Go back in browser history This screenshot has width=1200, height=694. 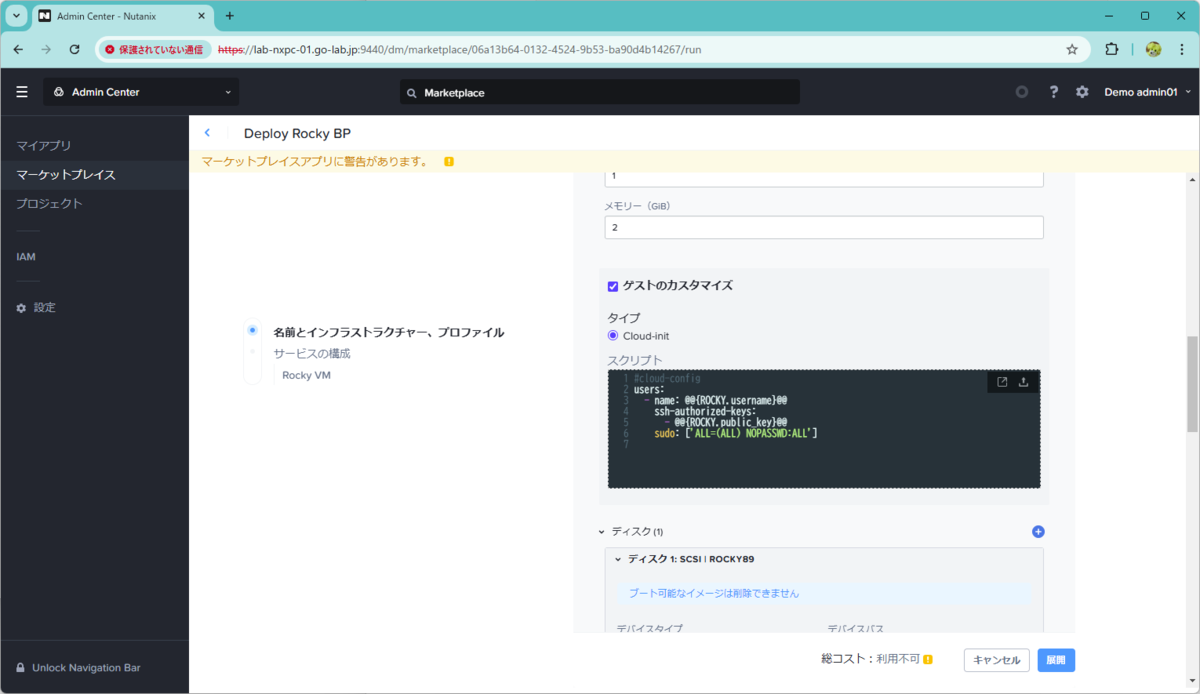coord(18,49)
